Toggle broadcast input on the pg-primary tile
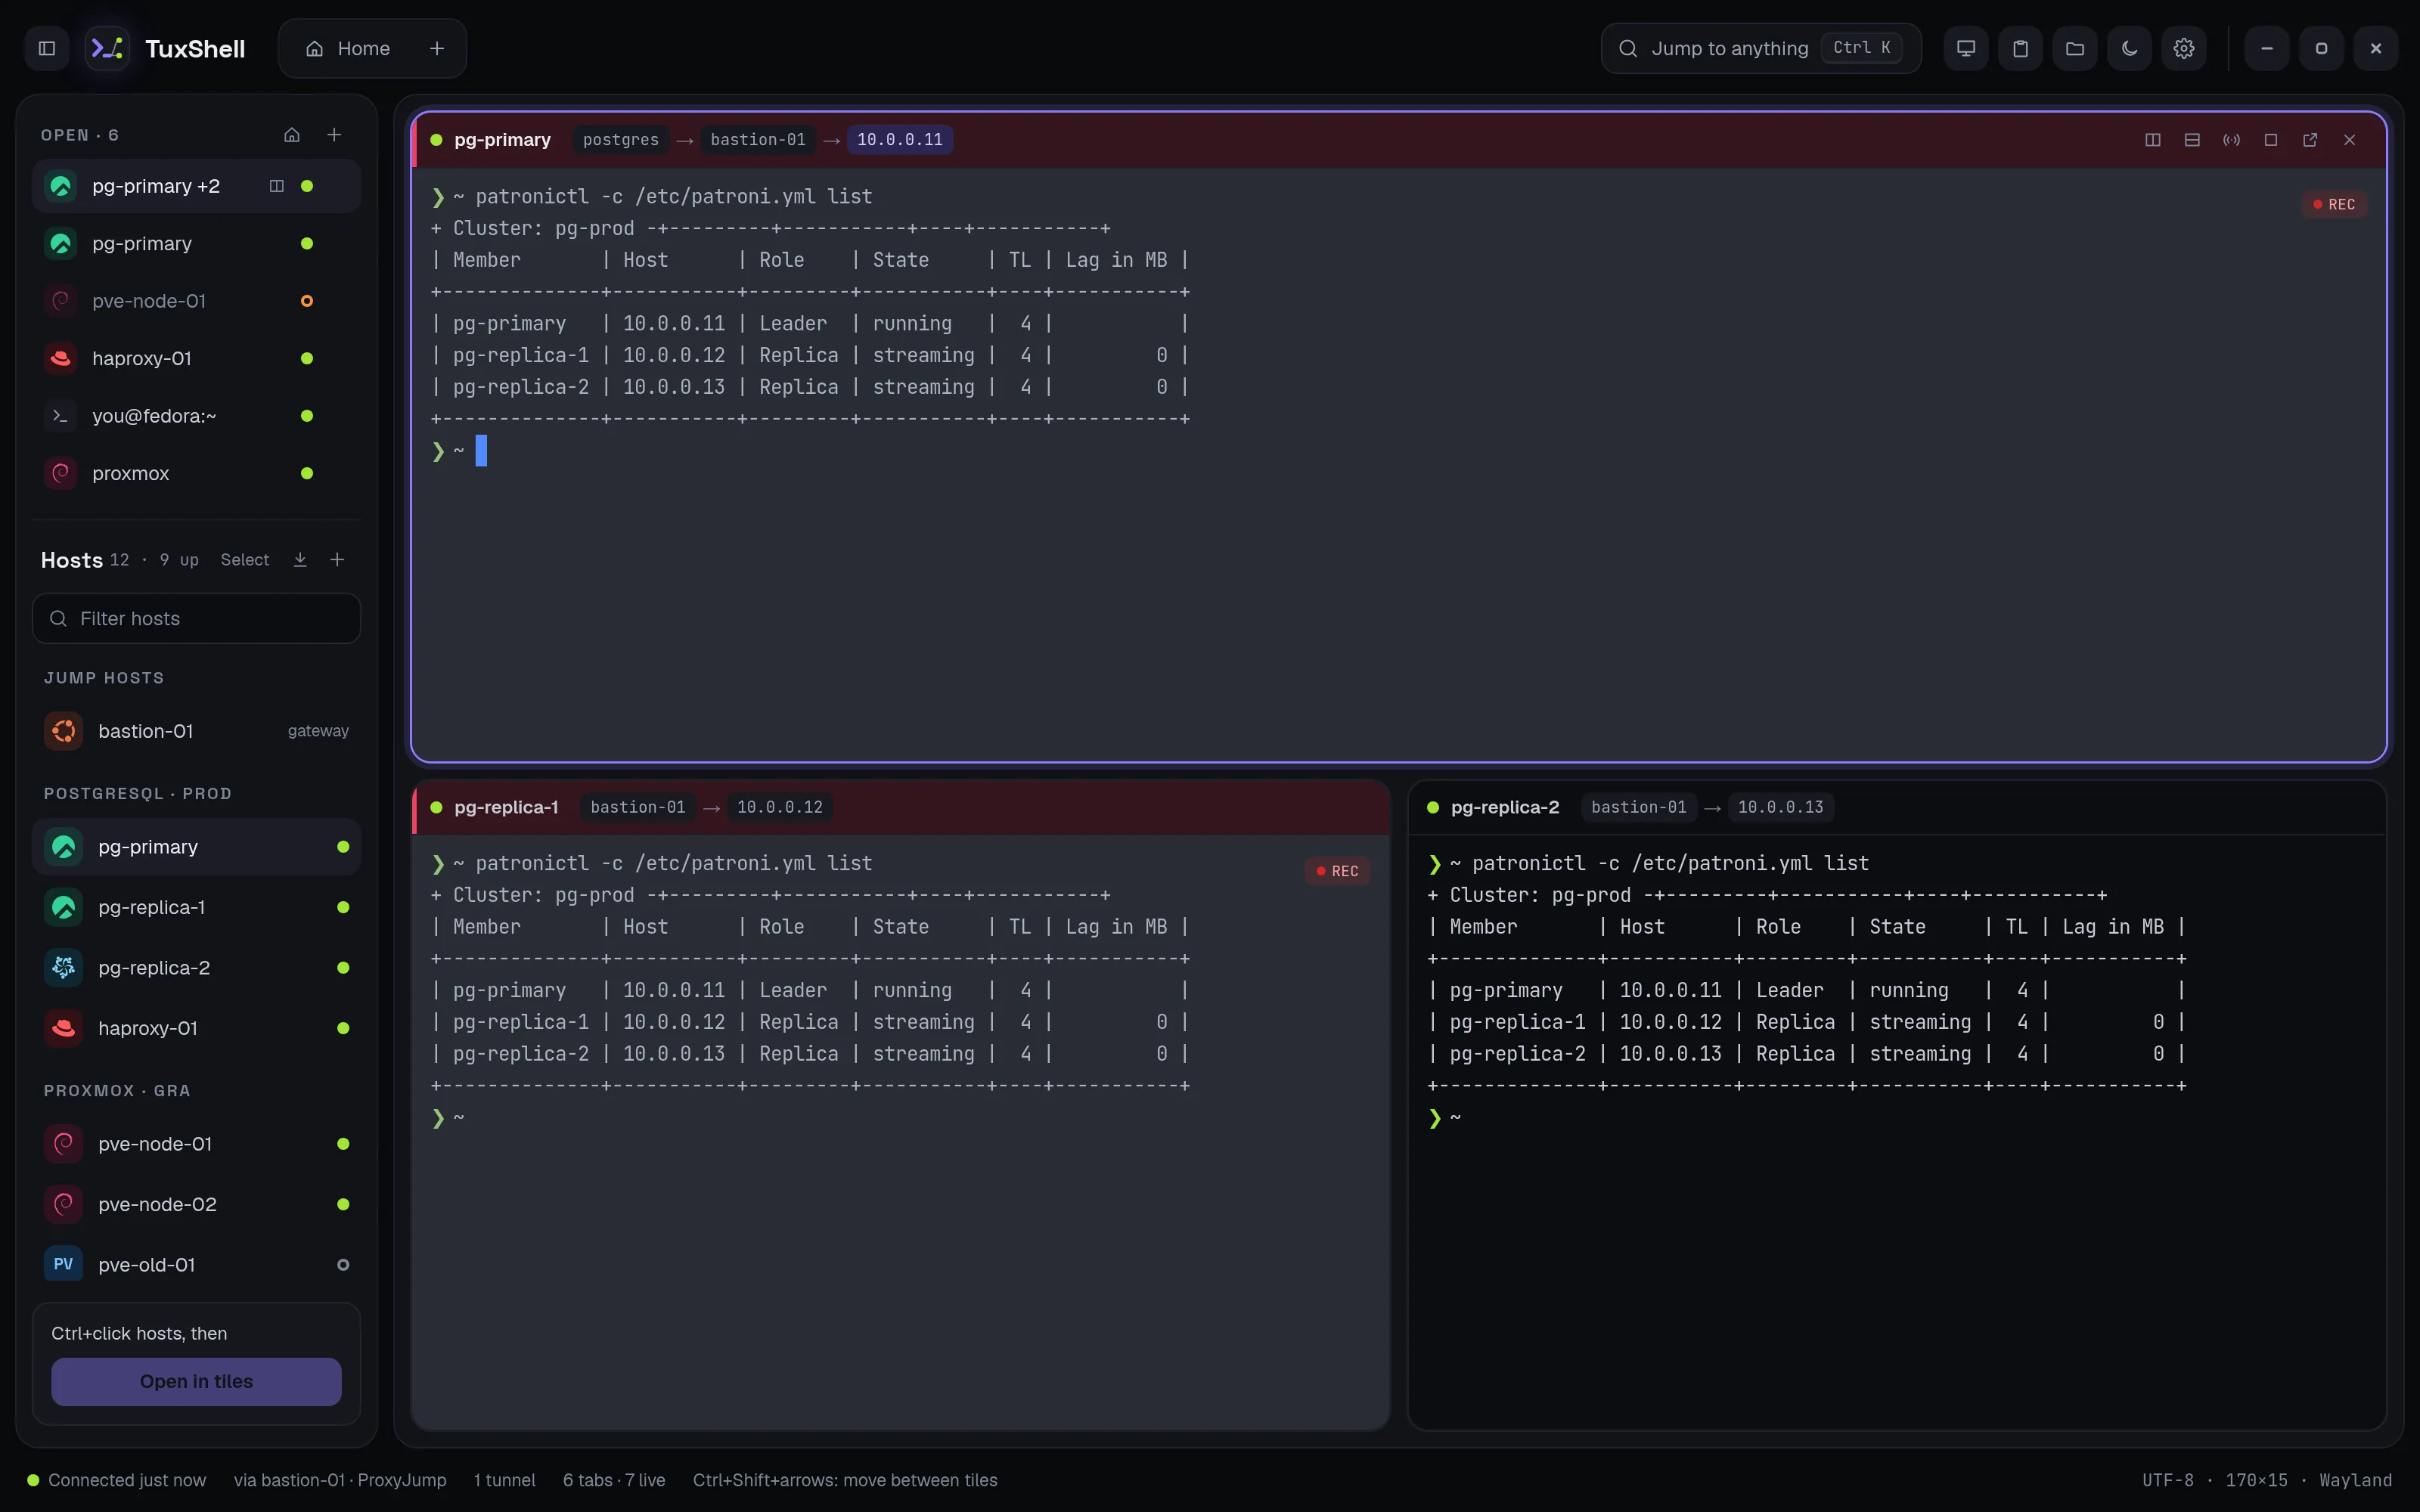Screen dimensions: 2420x1512 click(2231, 140)
